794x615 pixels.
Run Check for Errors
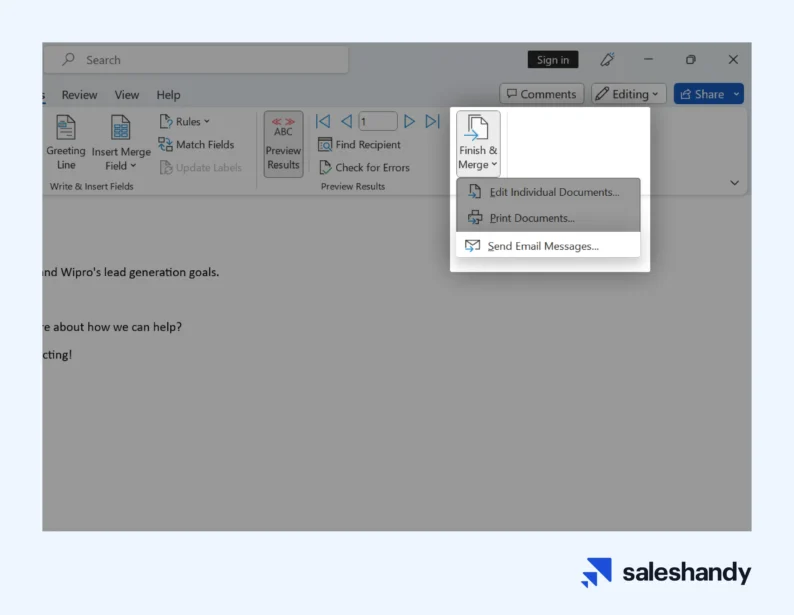pyautogui.click(x=364, y=168)
